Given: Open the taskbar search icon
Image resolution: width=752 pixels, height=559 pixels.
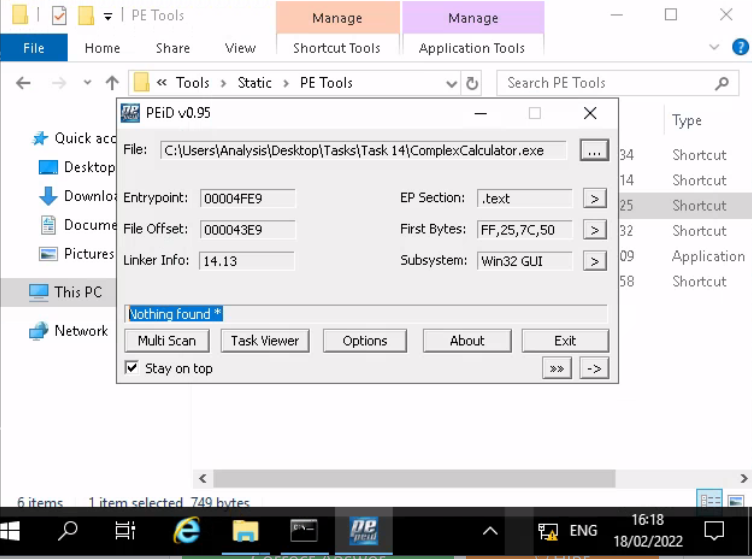Looking at the screenshot, I should click(x=69, y=530).
